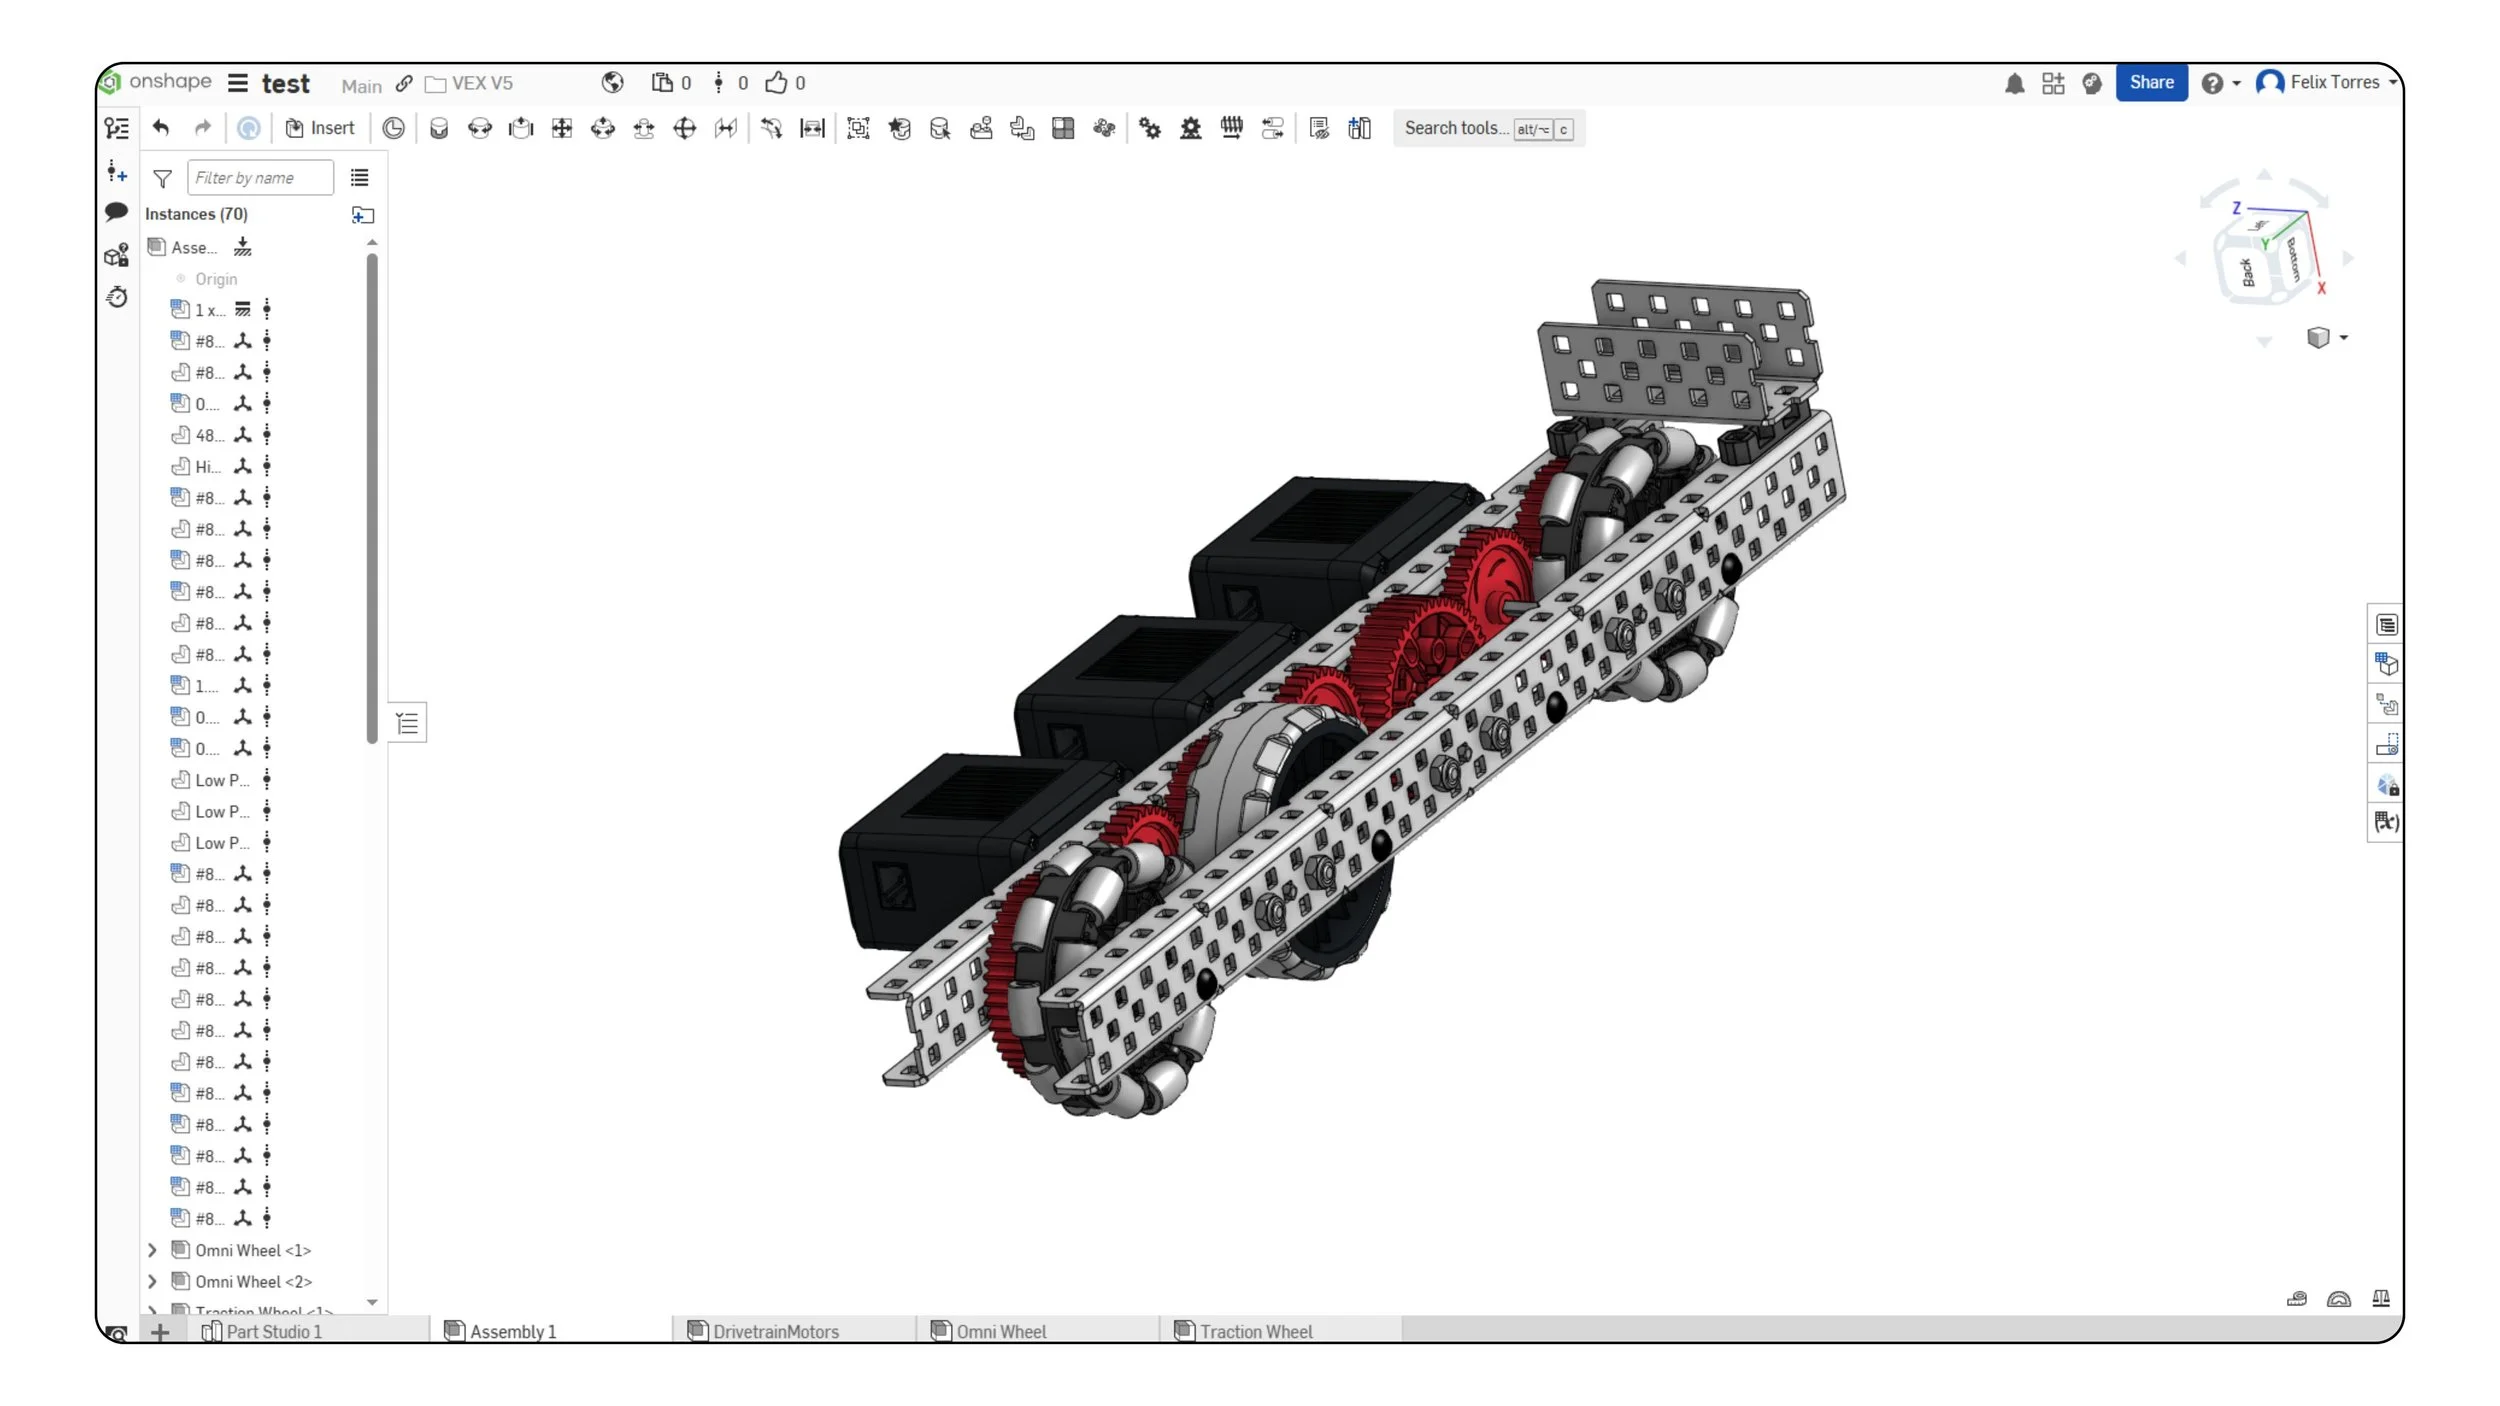
Task: Click the stopwatch icon in left sidebar
Action: tap(117, 297)
